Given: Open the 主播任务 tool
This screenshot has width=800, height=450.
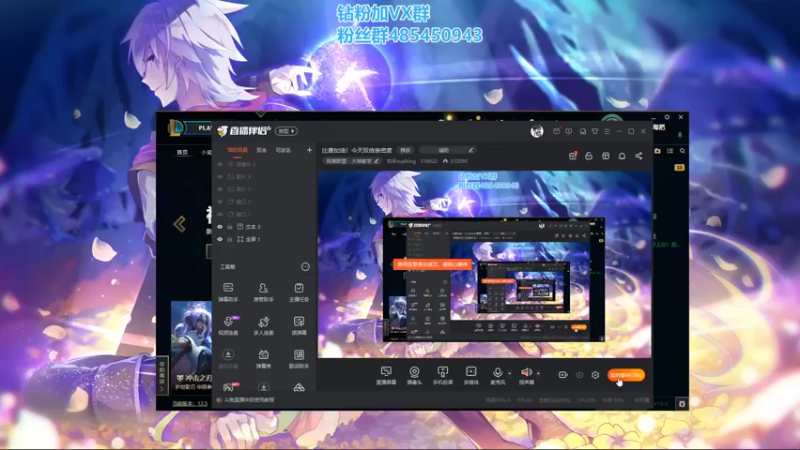Looking at the screenshot, I should tap(298, 292).
